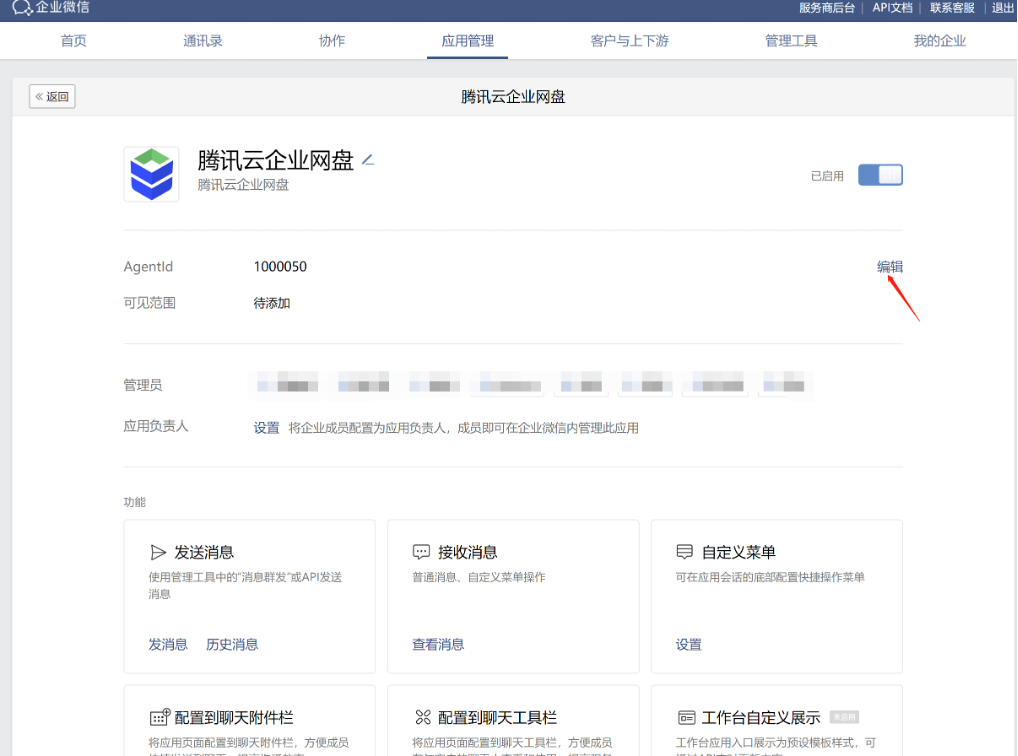Viewport: 1018px width, 756px height.
Task: Click the 接收消息 speech bubble icon
Action: [421, 552]
